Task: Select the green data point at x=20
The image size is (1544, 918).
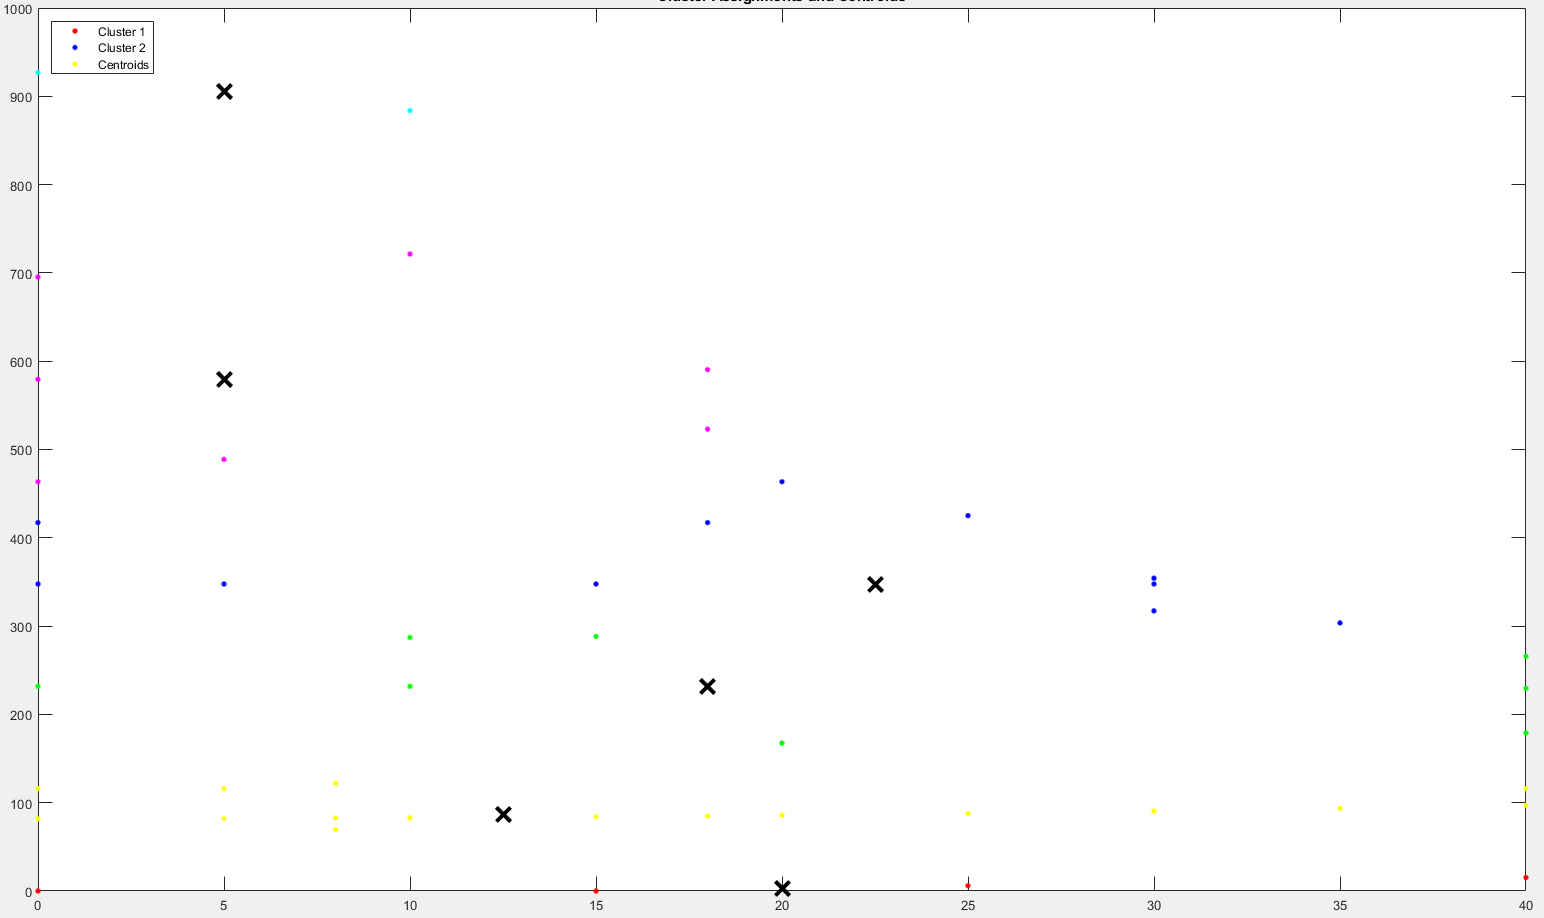Action: point(782,743)
